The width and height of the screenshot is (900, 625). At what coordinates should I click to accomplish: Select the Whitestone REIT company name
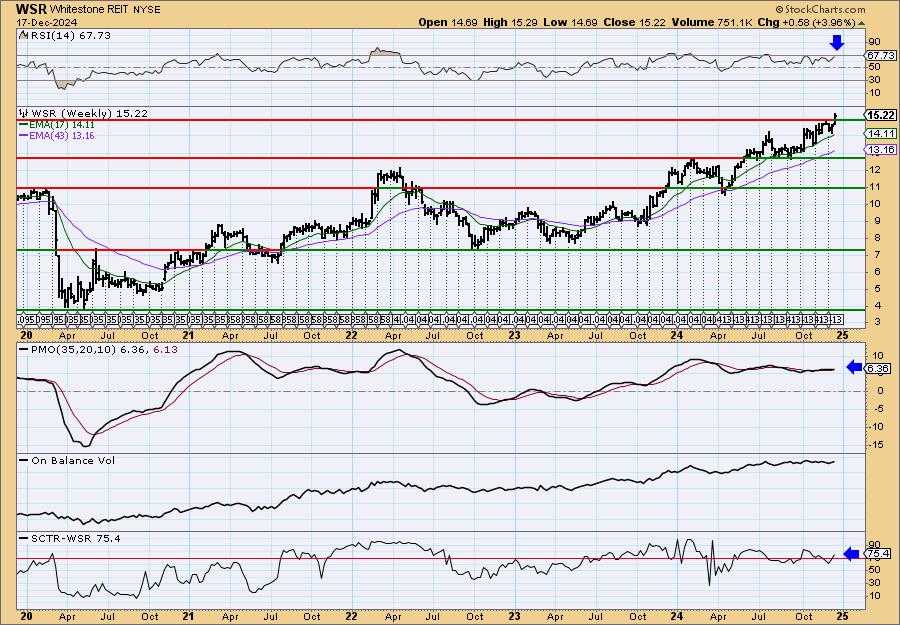tap(89, 10)
